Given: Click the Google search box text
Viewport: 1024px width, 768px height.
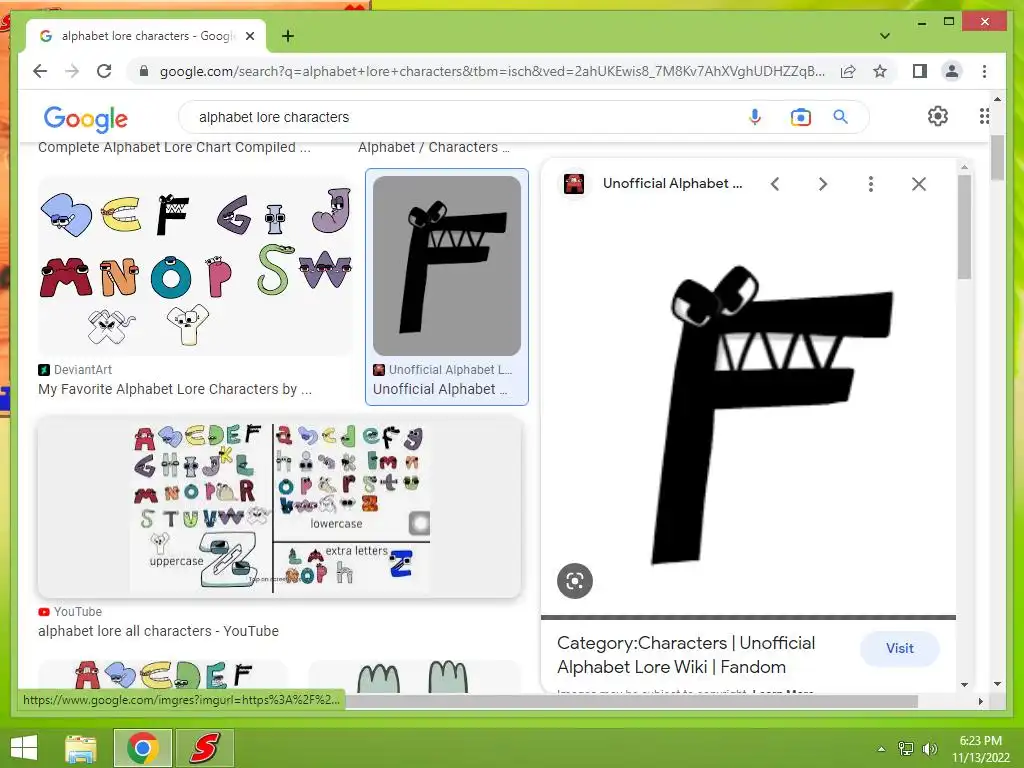Looking at the screenshot, I should click(274, 117).
